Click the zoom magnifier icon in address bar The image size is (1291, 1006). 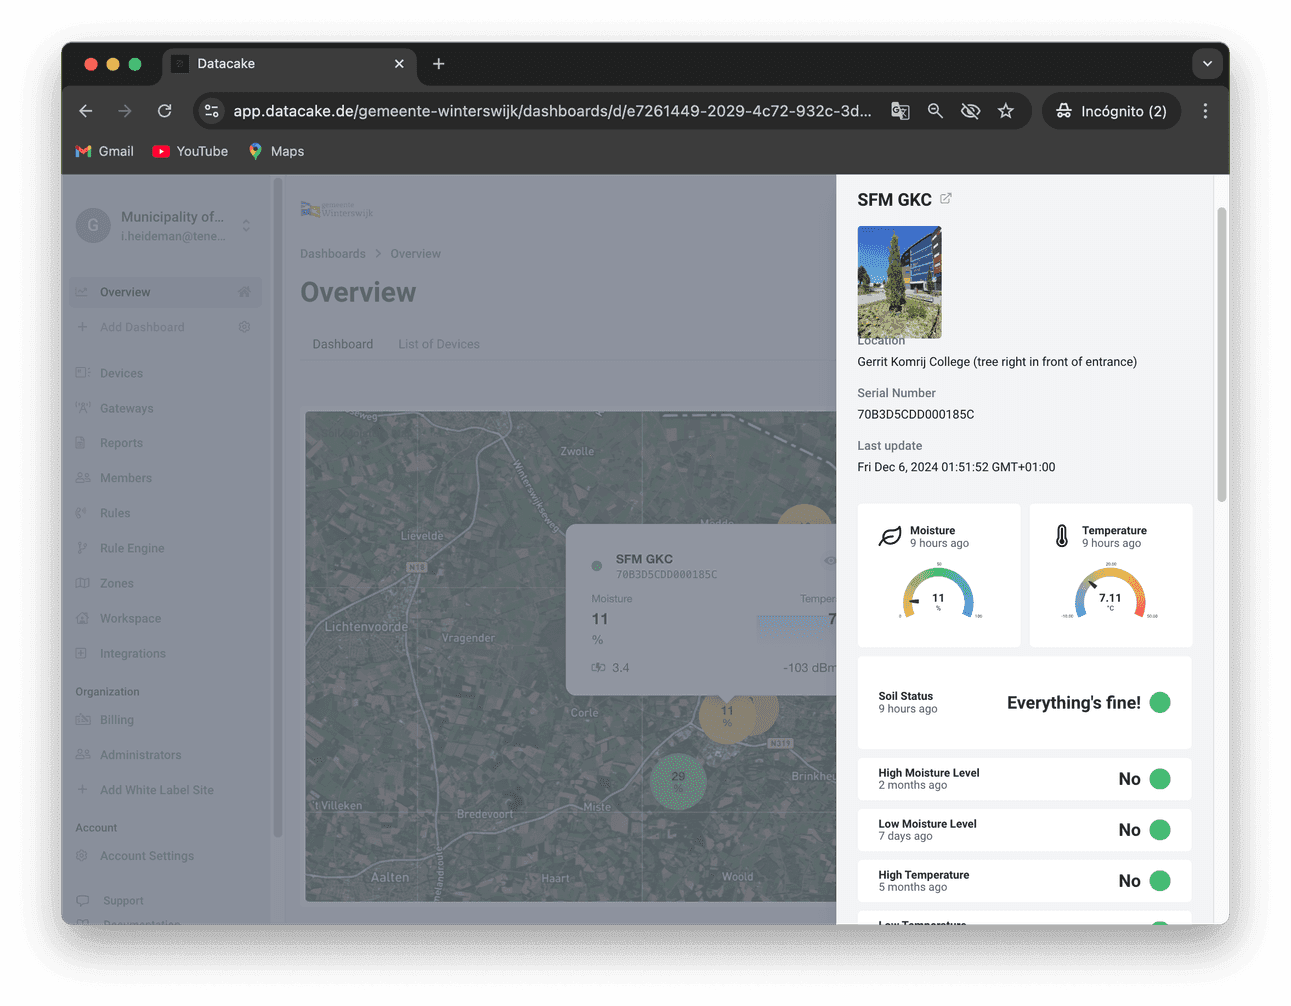tap(935, 111)
